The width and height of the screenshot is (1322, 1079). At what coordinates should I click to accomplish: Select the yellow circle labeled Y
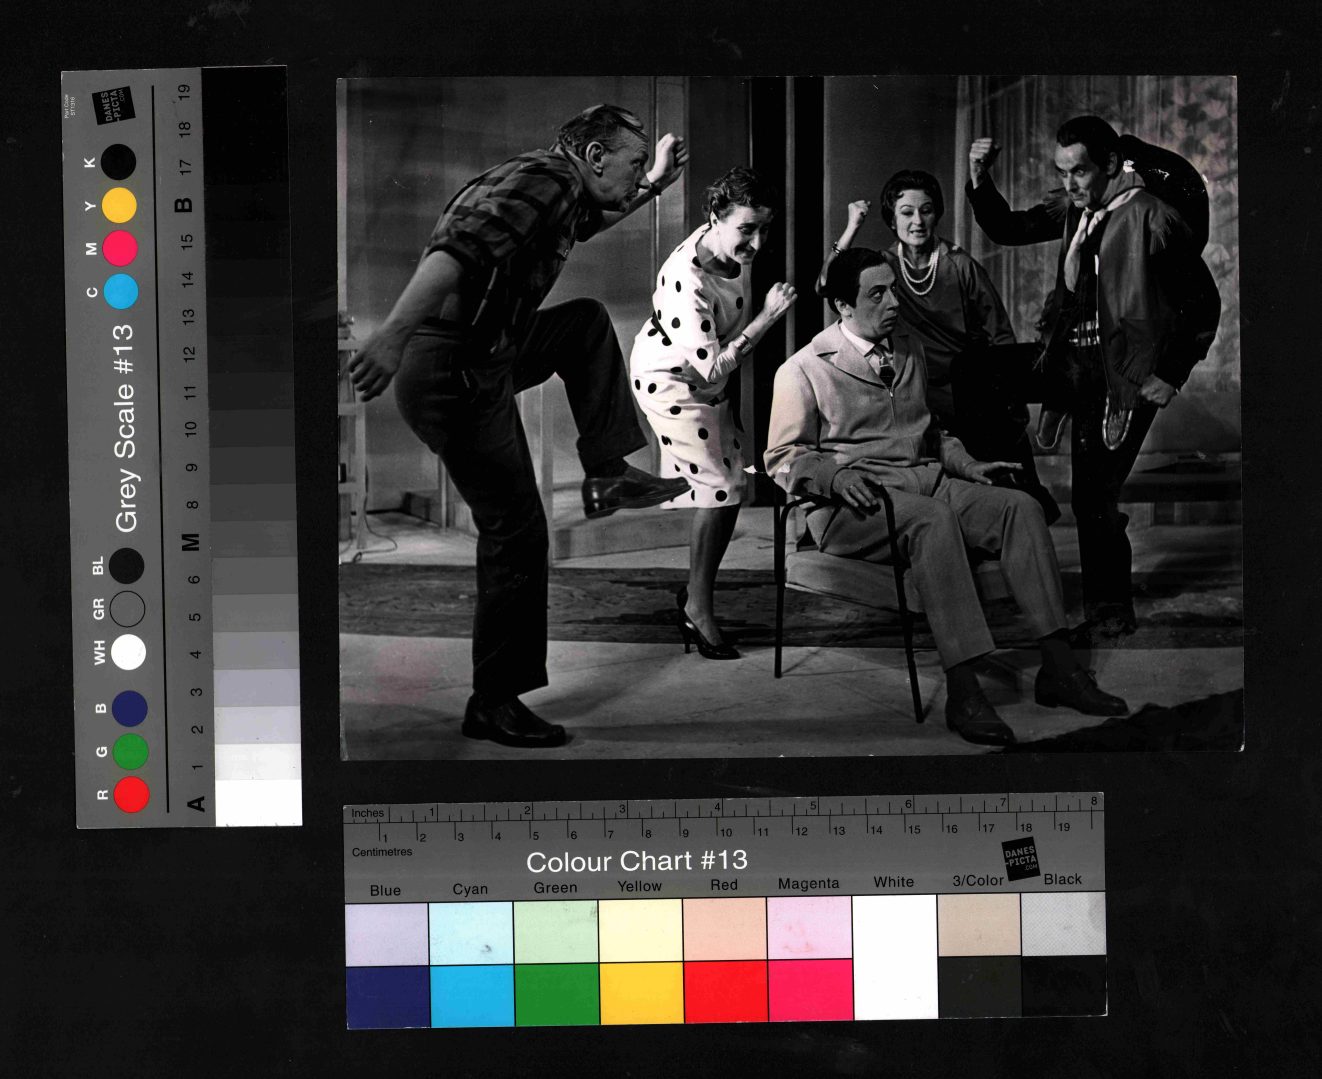(119, 205)
